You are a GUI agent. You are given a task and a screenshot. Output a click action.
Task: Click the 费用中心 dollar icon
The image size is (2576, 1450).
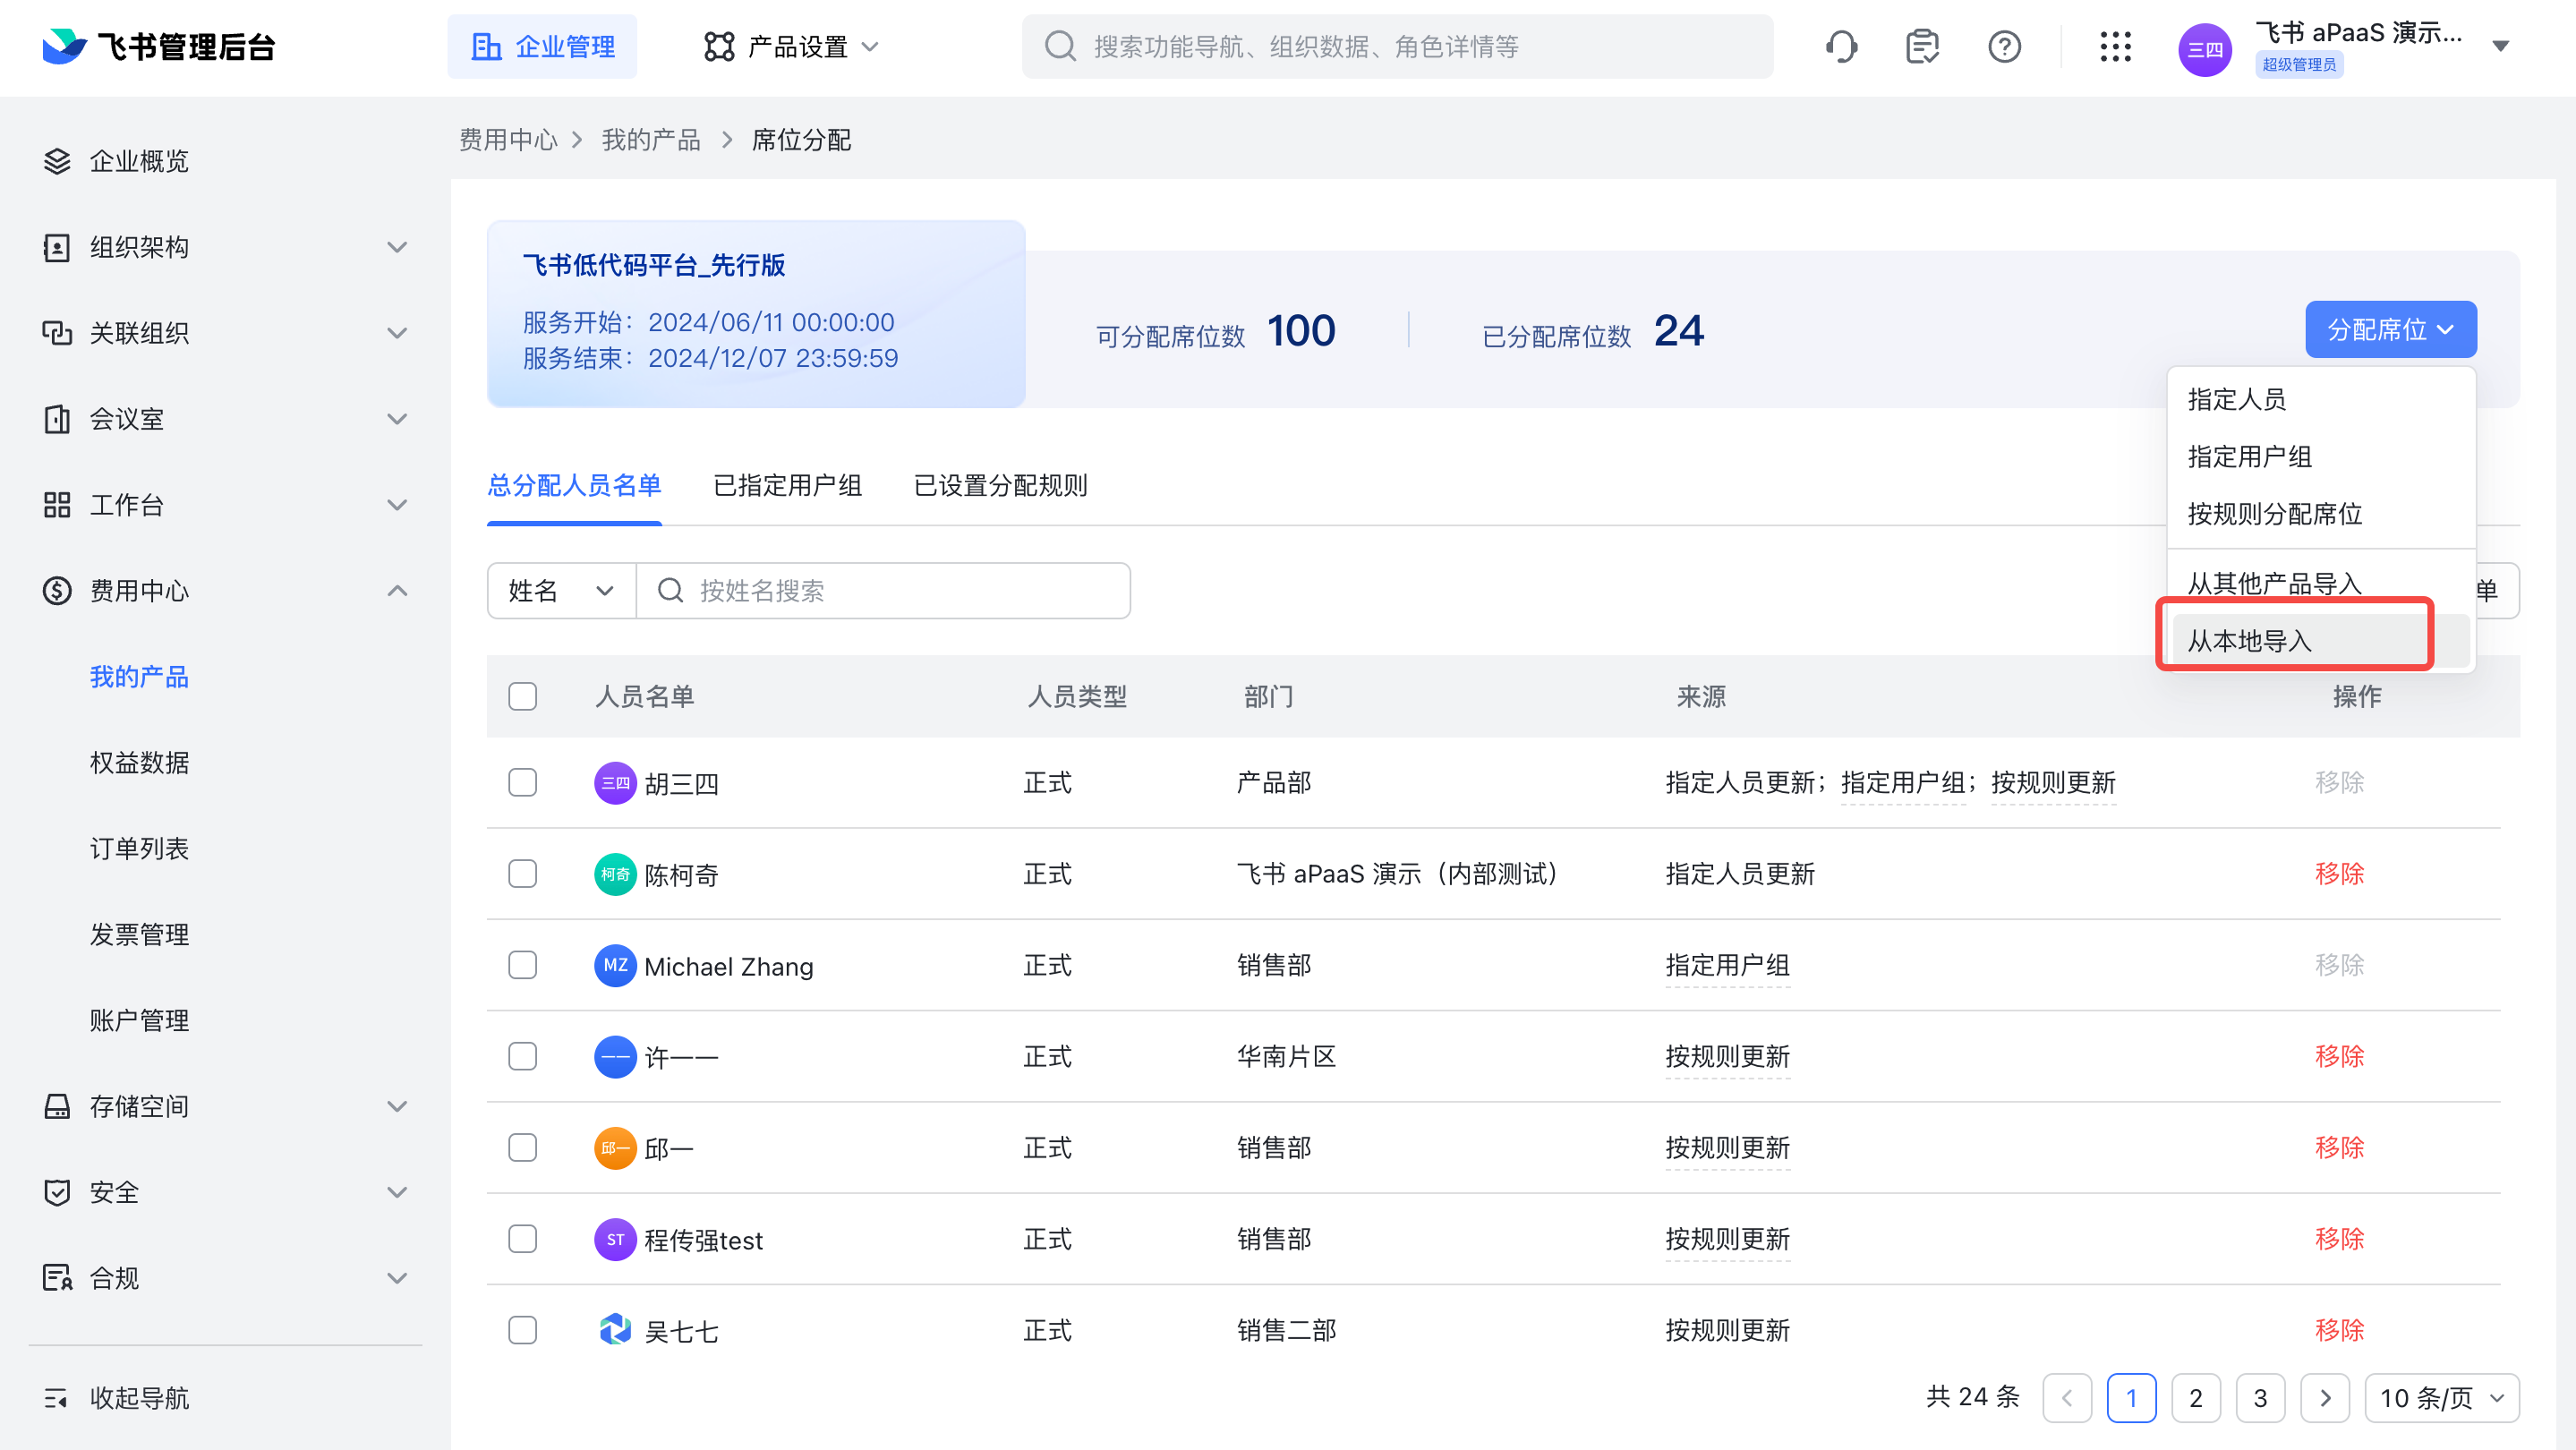[57, 591]
